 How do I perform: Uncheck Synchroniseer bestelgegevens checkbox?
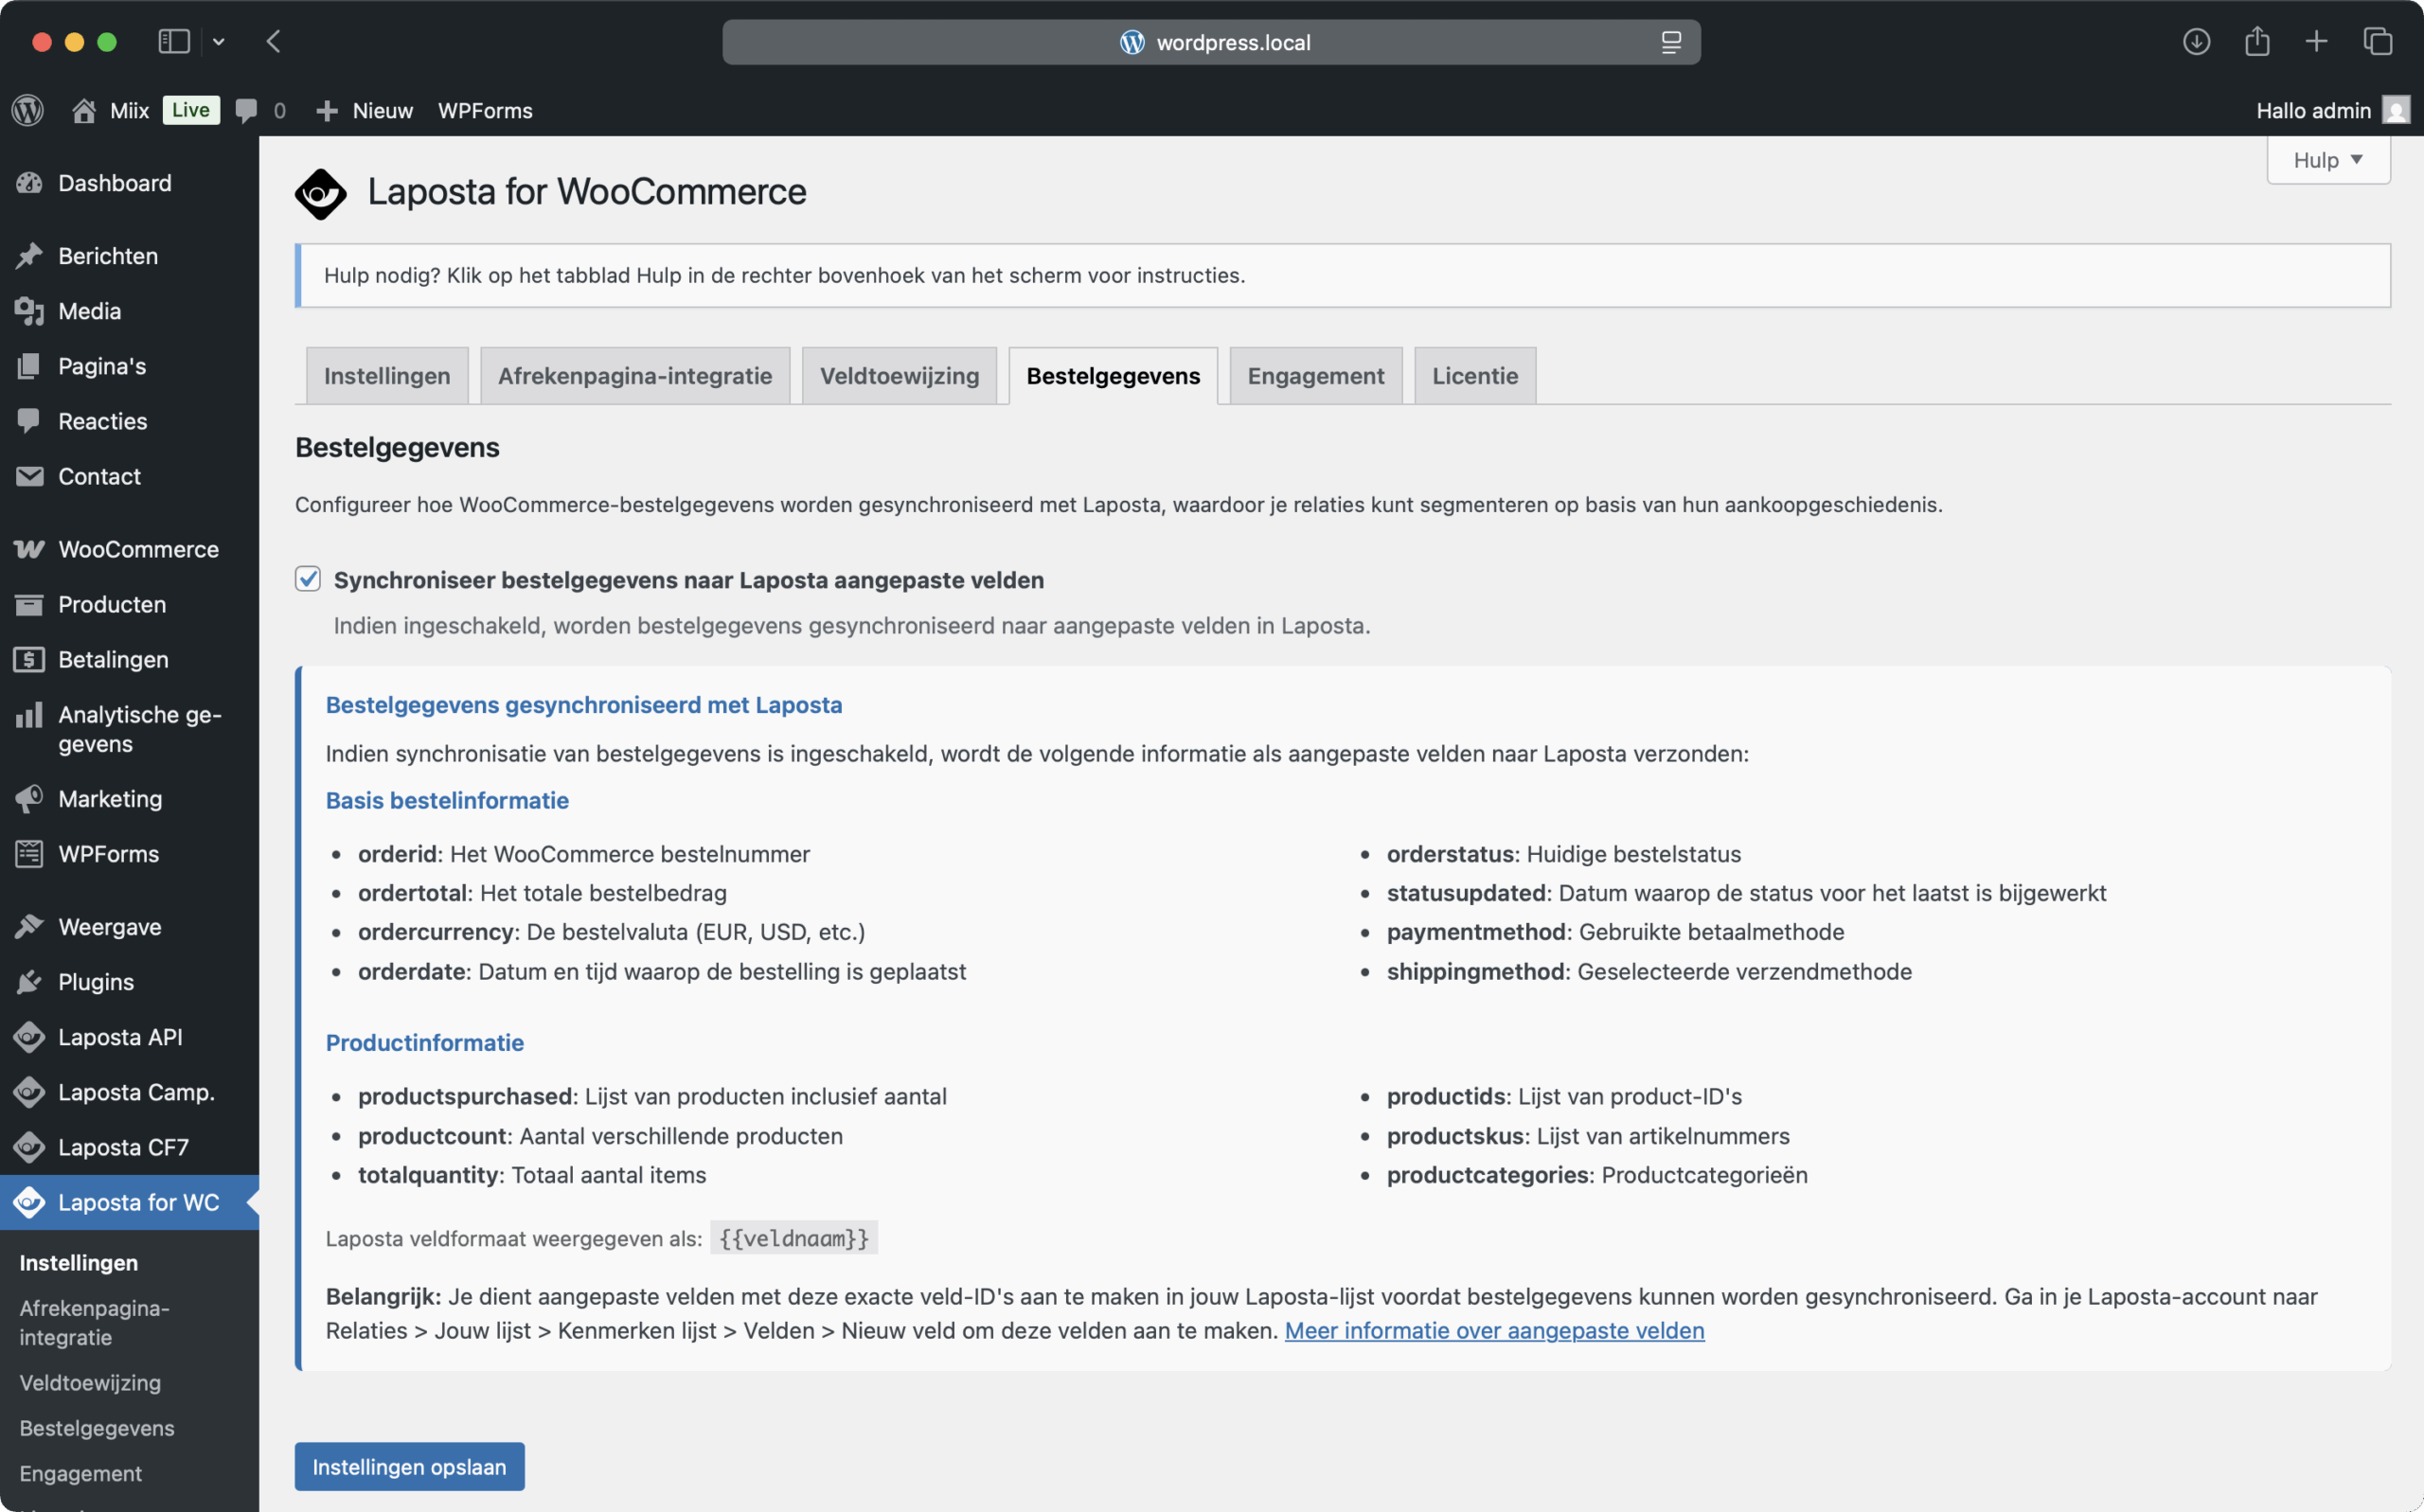coord(308,579)
